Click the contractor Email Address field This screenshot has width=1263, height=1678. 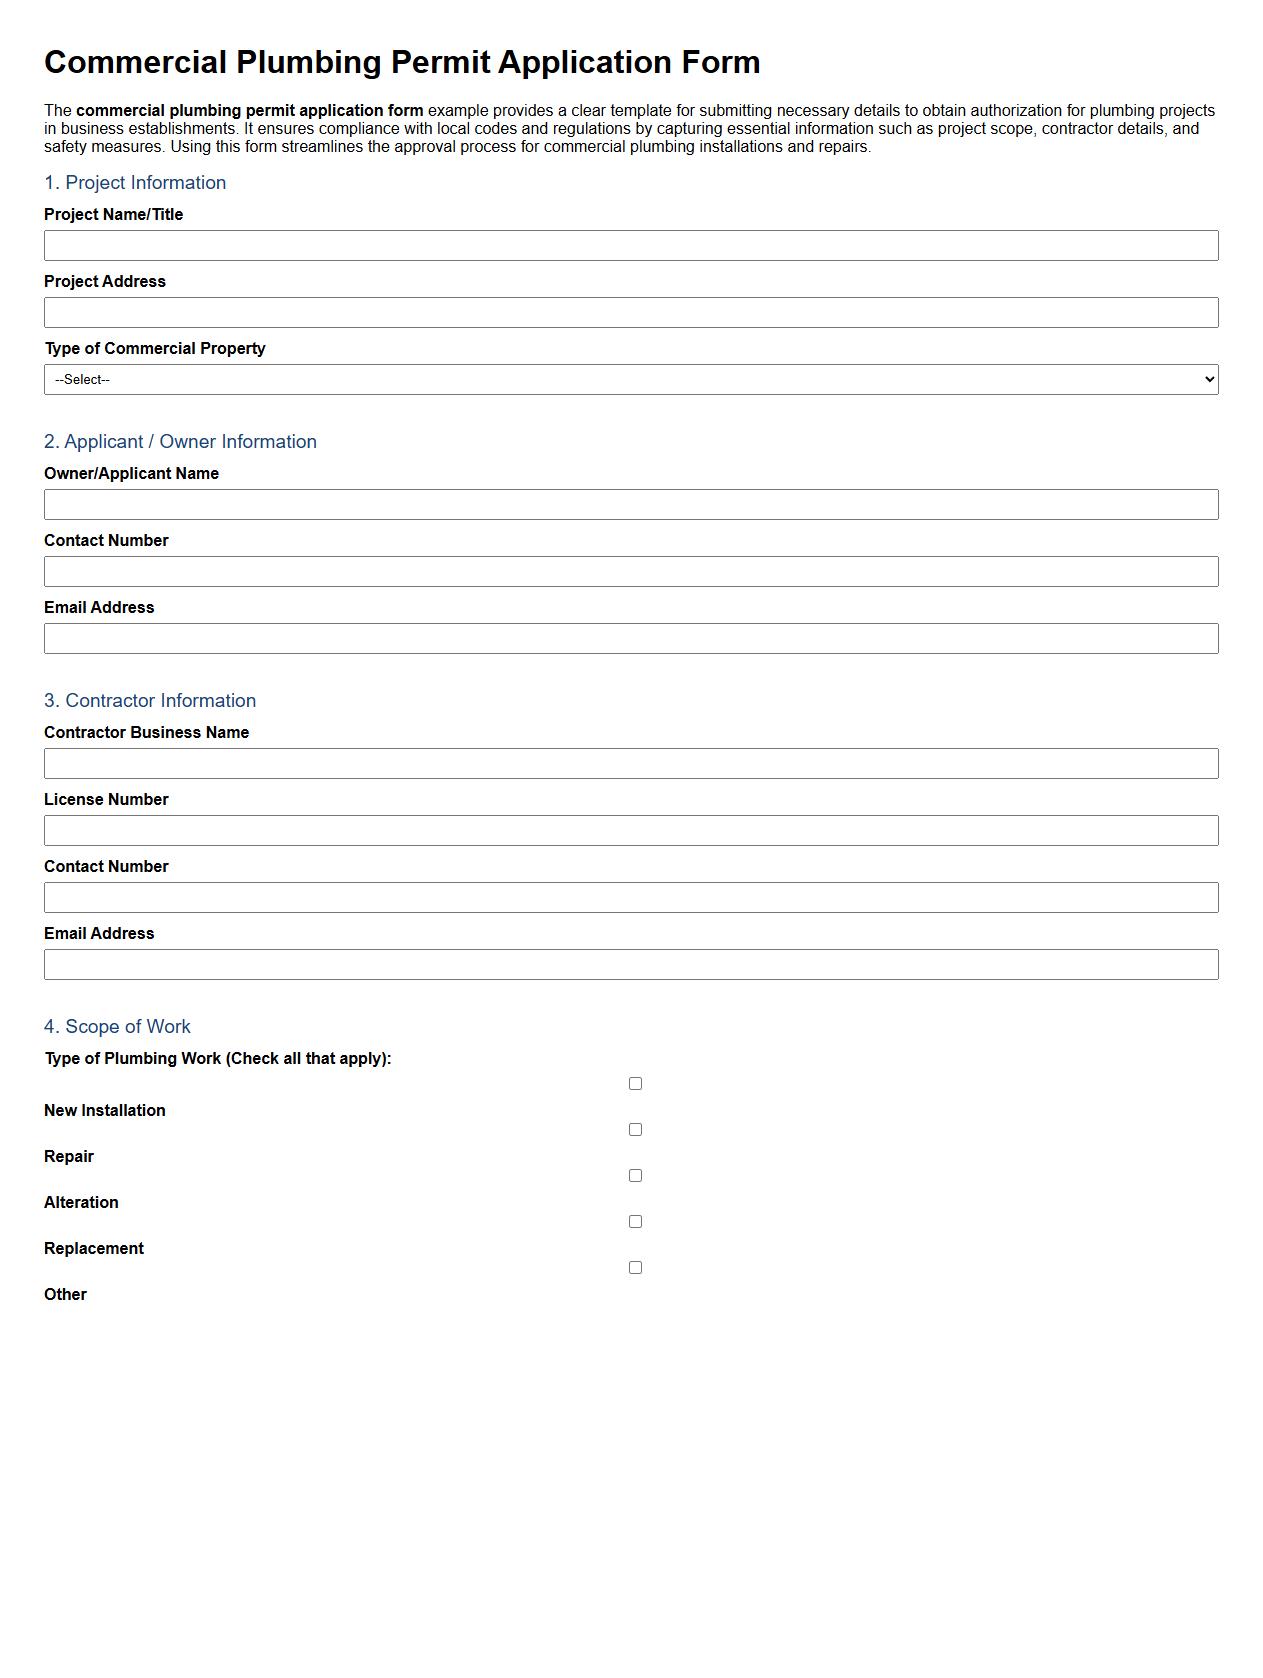click(x=630, y=963)
